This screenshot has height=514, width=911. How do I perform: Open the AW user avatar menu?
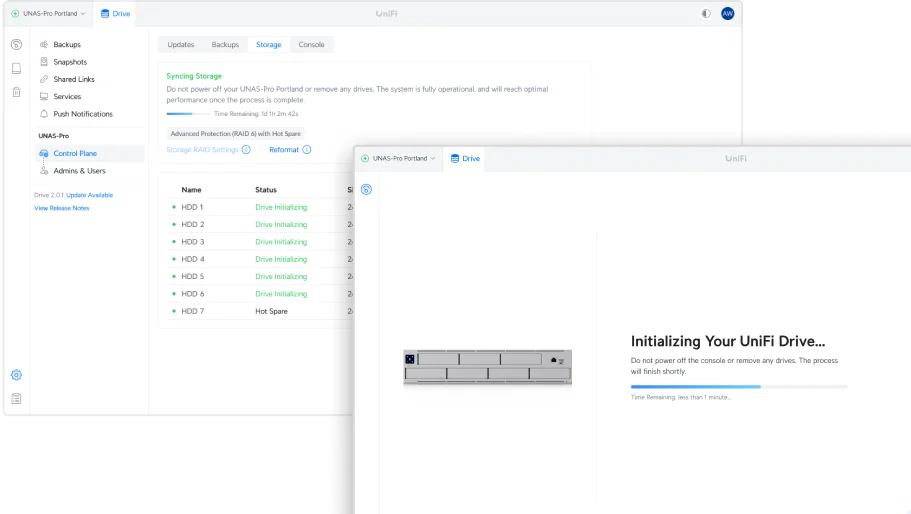pyautogui.click(x=727, y=13)
